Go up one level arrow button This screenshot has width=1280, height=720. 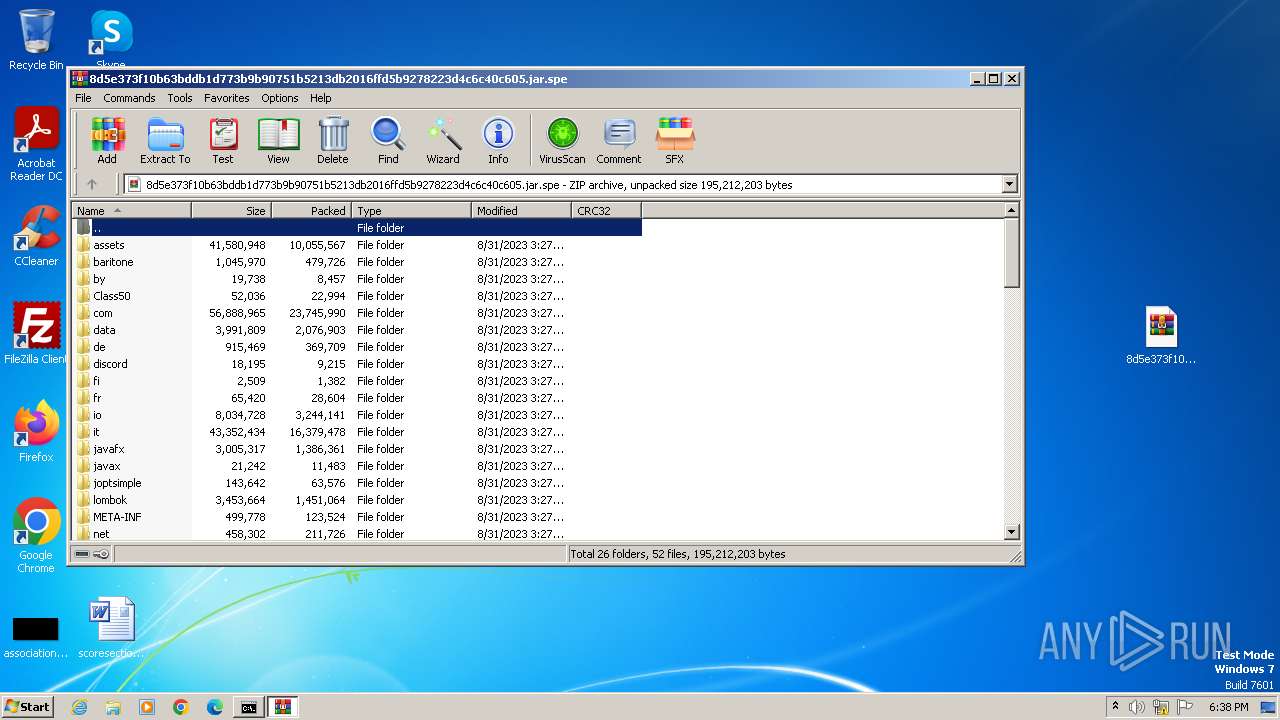click(92, 184)
